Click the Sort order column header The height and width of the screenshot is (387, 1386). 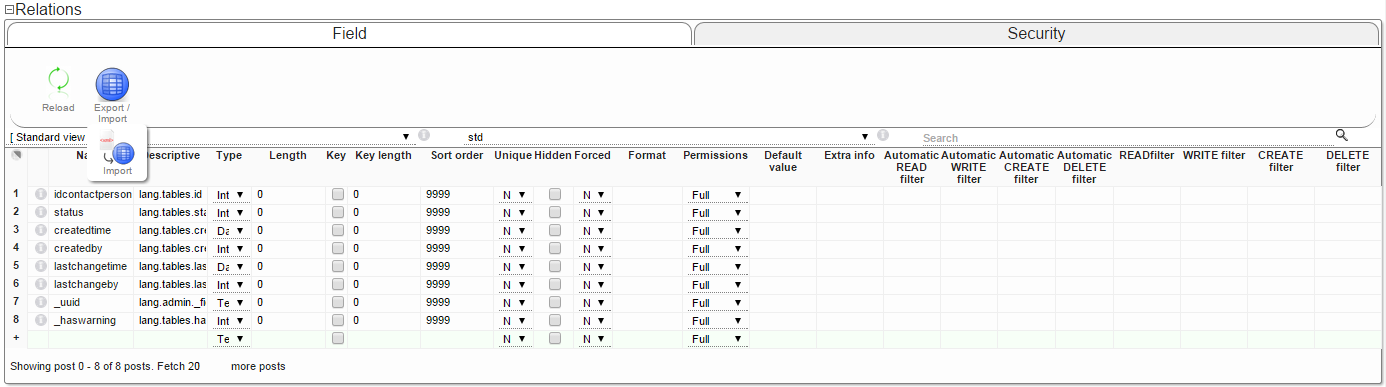pos(457,156)
